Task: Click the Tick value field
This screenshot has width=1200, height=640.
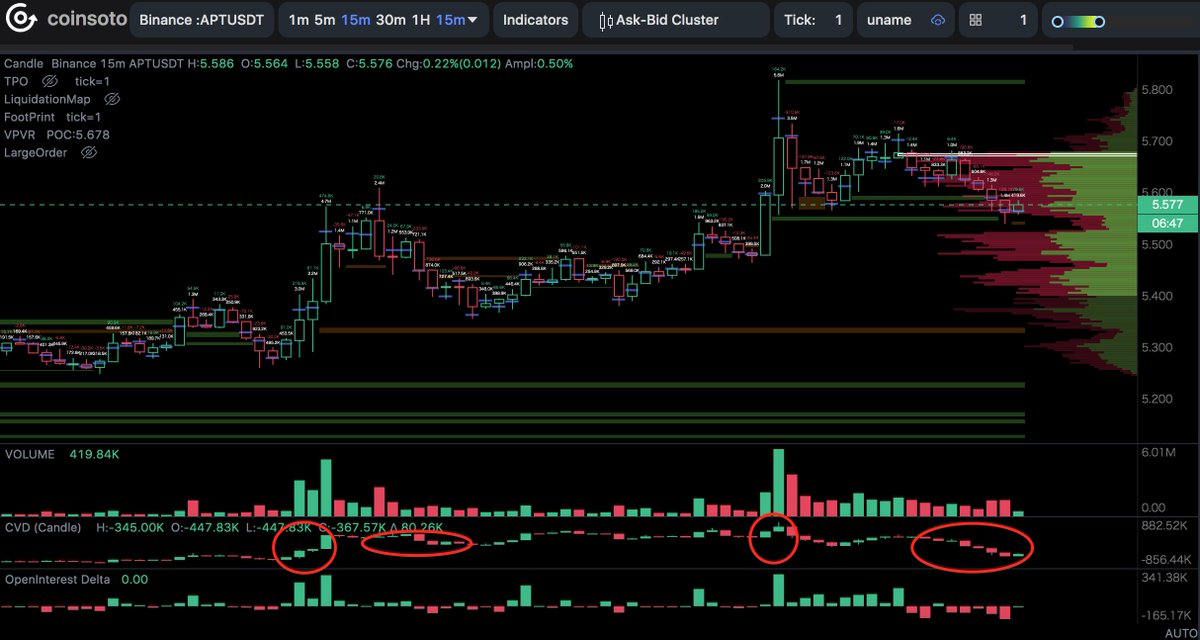Action: pyautogui.click(x=838, y=19)
